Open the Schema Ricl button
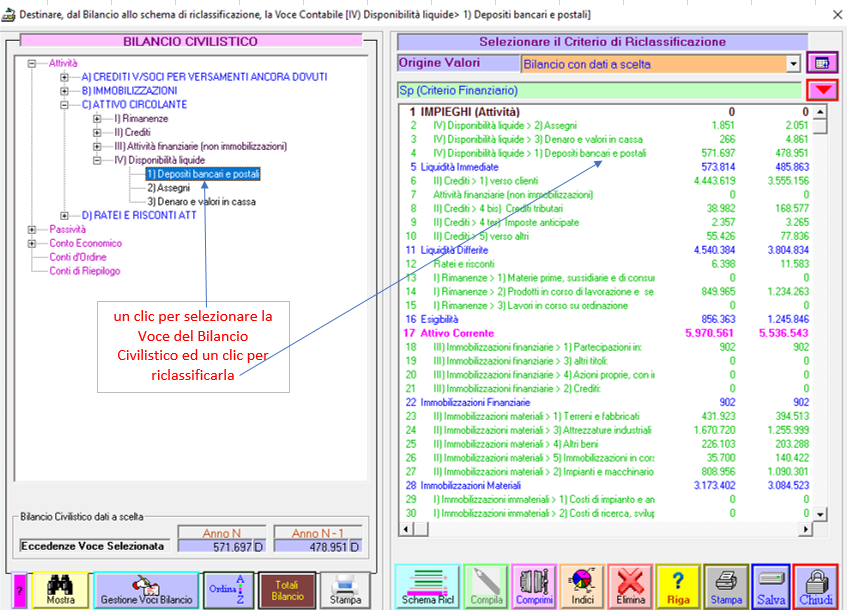 coord(428,586)
